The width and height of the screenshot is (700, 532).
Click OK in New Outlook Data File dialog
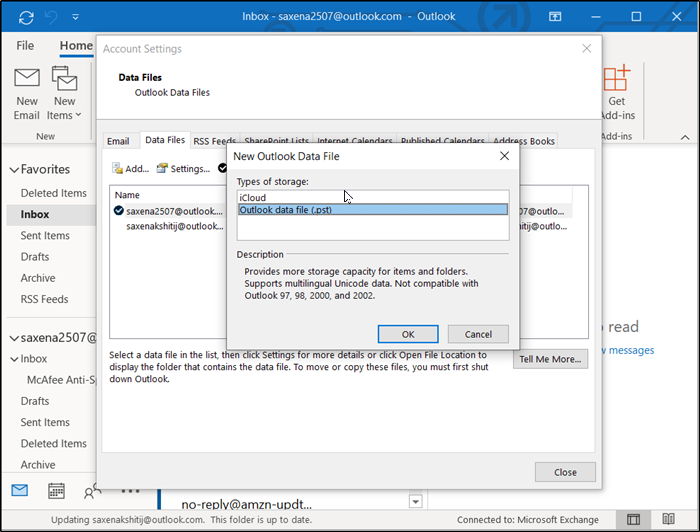(x=408, y=334)
